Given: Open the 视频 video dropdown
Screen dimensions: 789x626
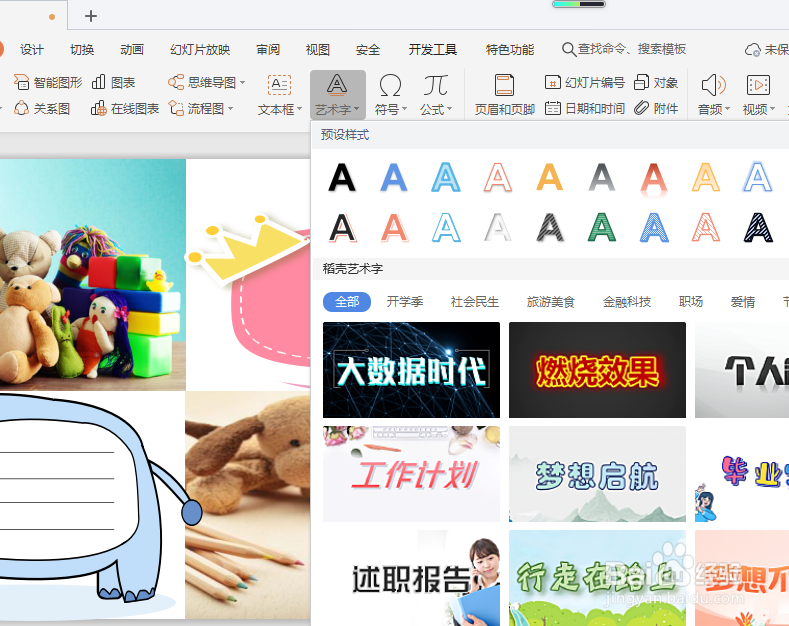Looking at the screenshot, I should 758,95.
